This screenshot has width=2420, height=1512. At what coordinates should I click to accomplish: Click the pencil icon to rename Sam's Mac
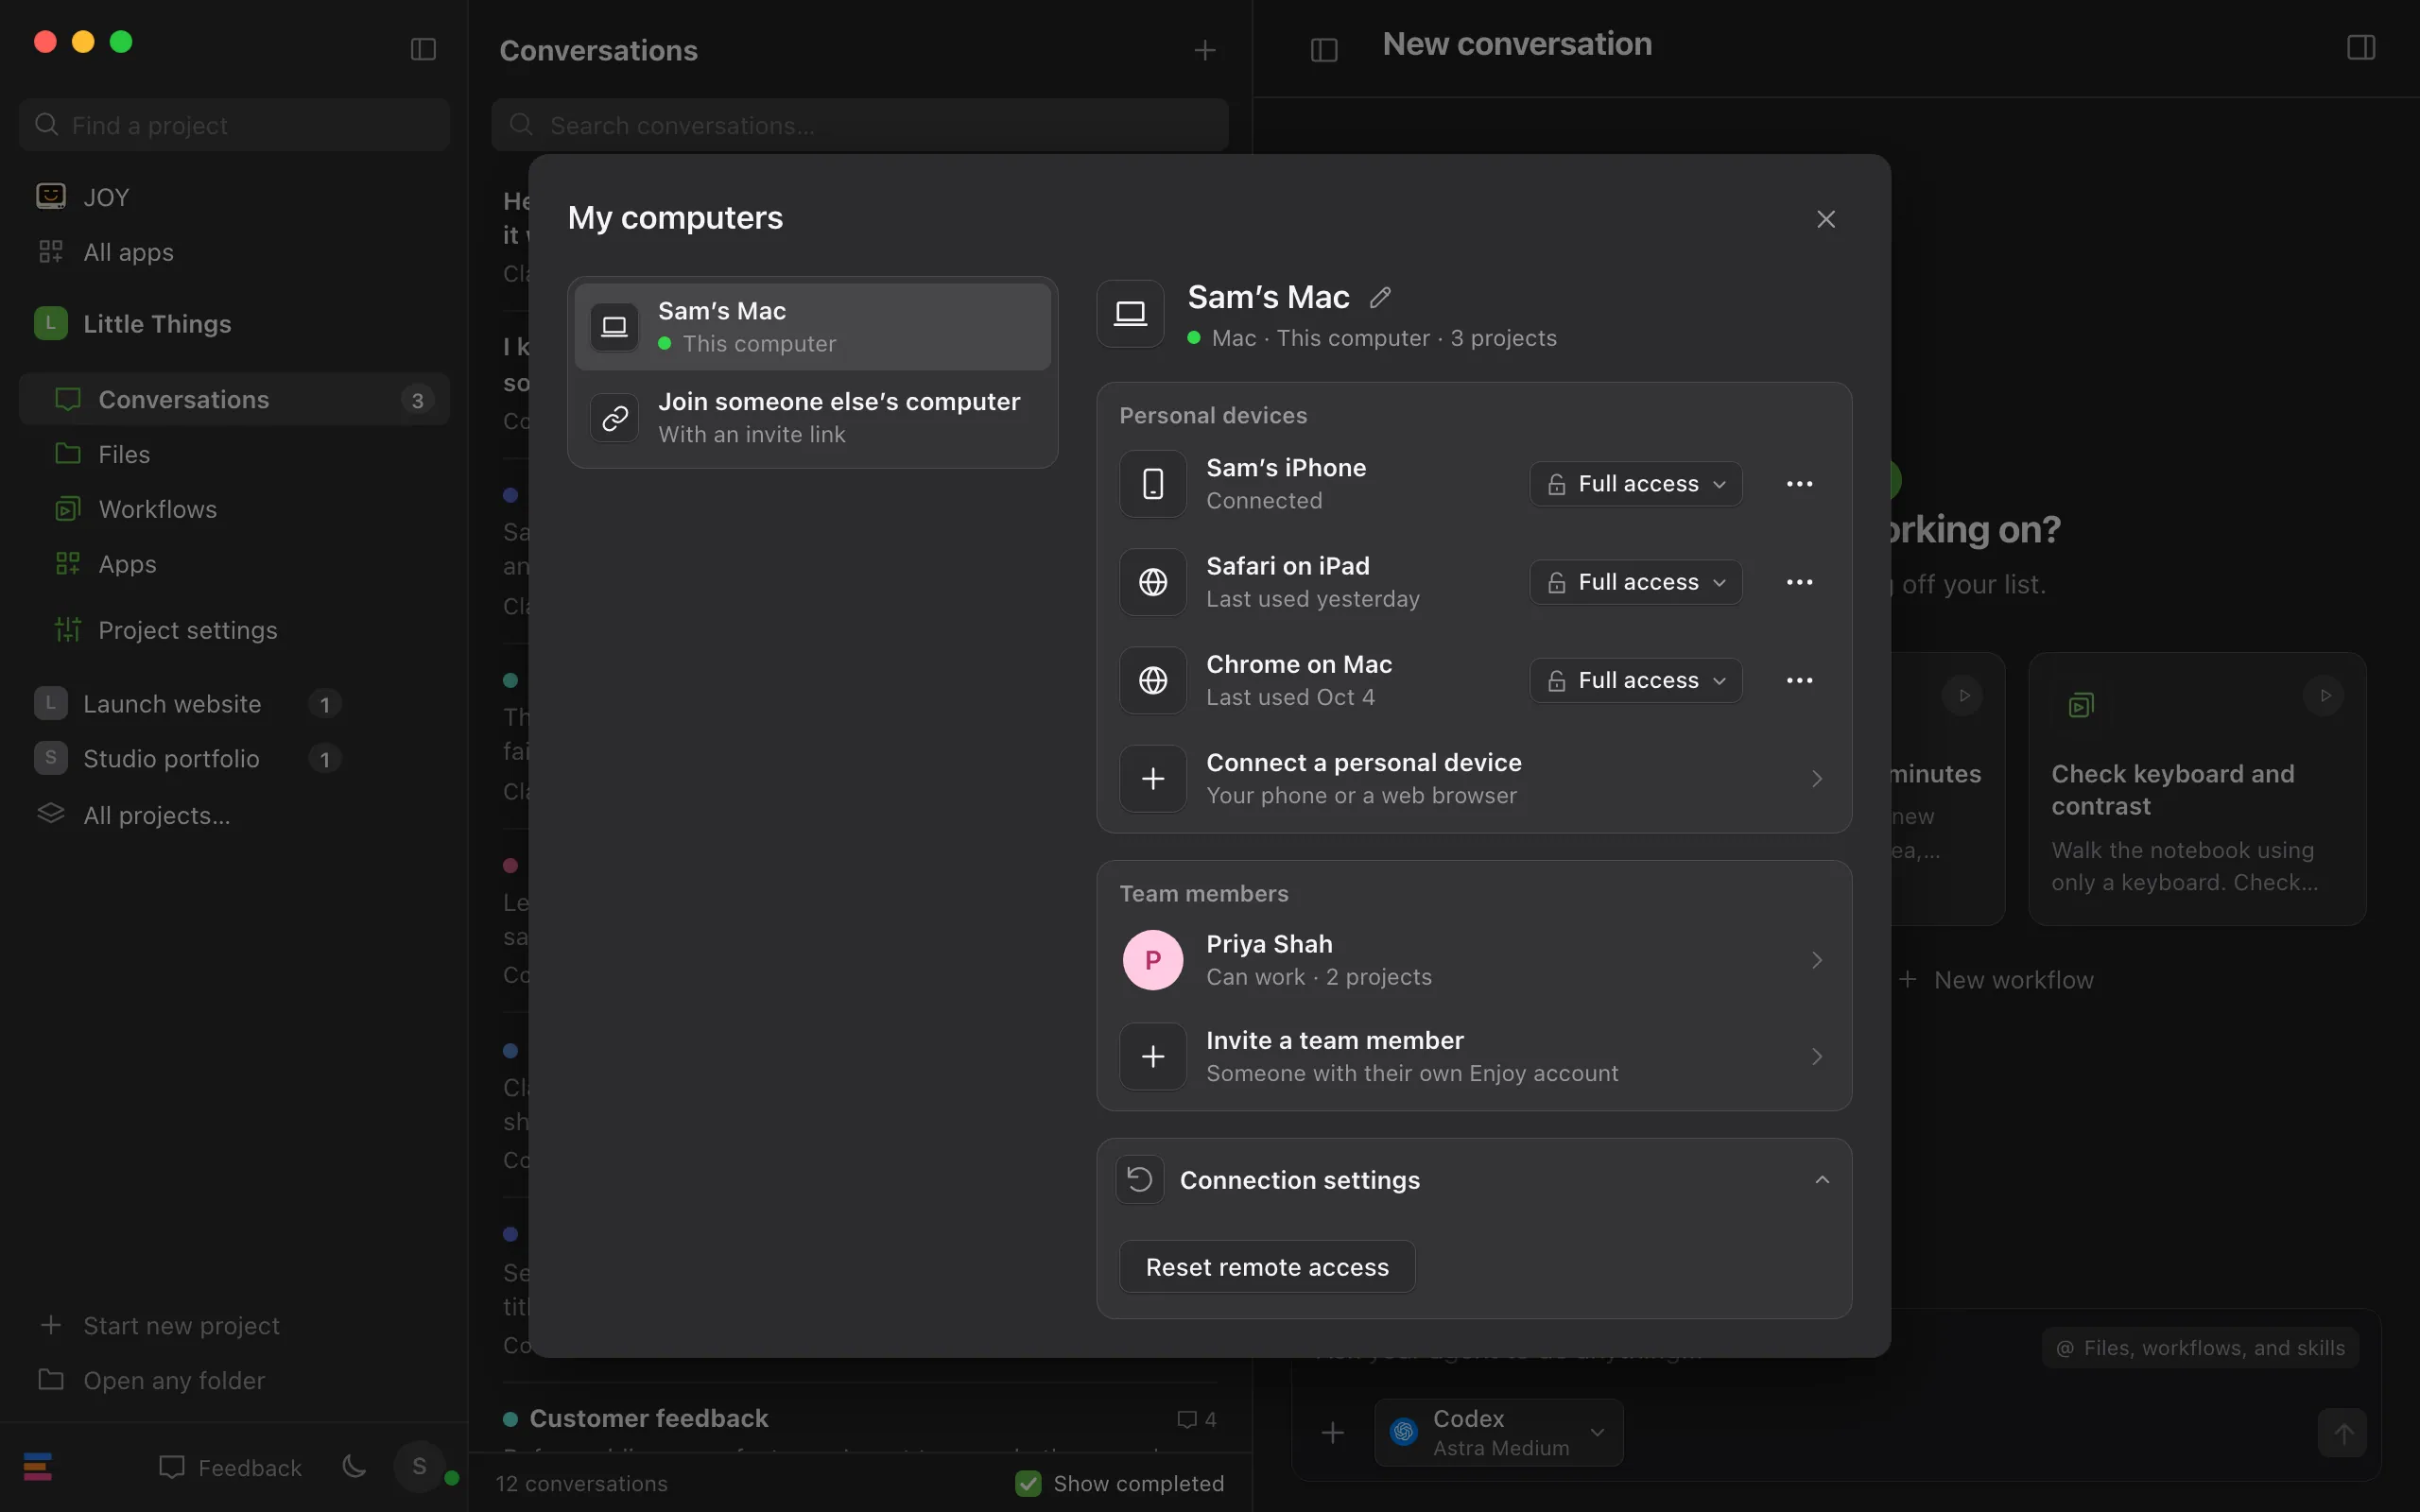coord(1380,297)
